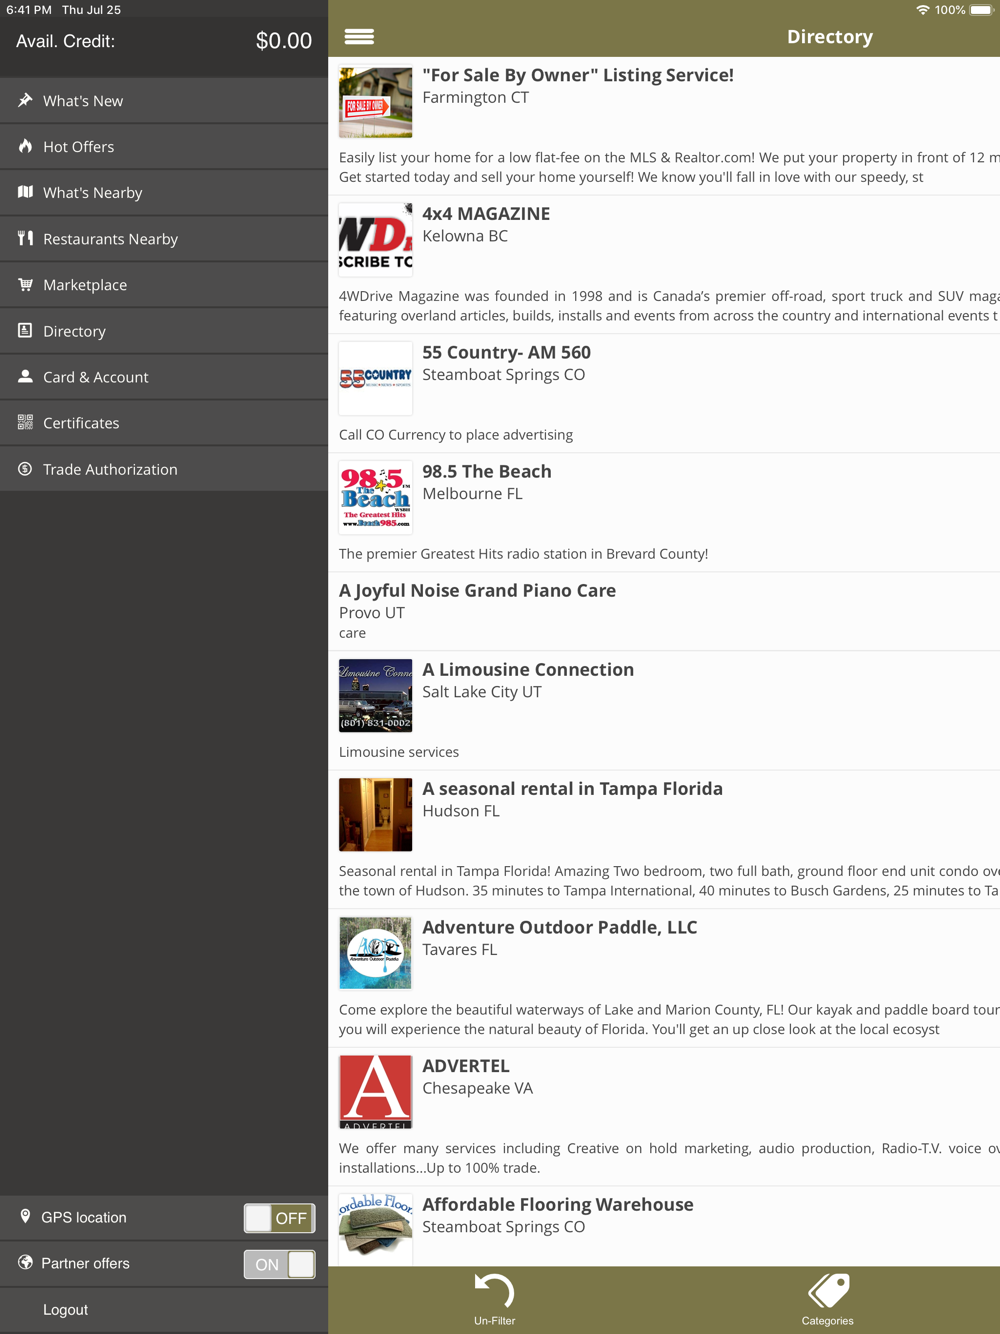Image resolution: width=1000 pixels, height=1334 pixels.
Task: Open Card & Account section
Action: point(164,377)
